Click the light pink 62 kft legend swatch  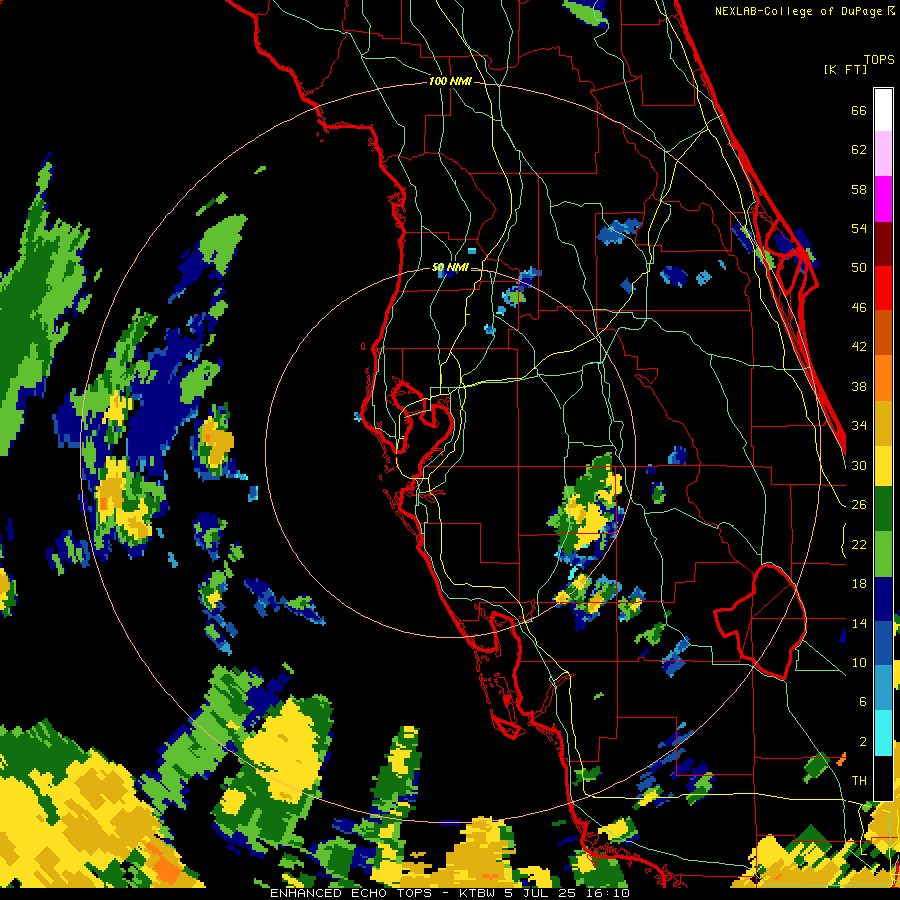883,153
